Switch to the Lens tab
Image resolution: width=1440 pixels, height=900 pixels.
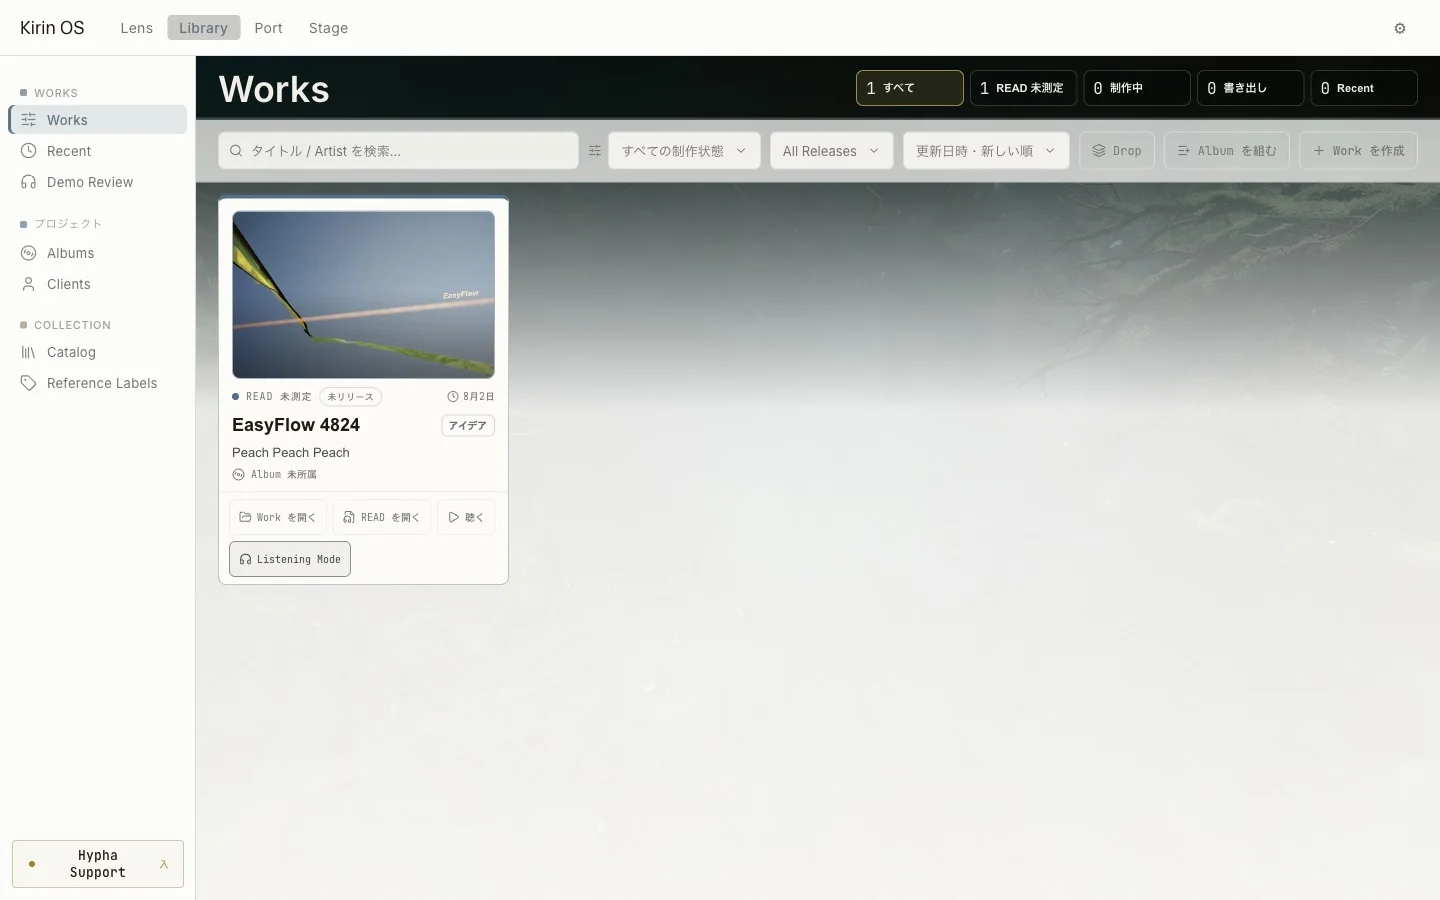(137, 28)
